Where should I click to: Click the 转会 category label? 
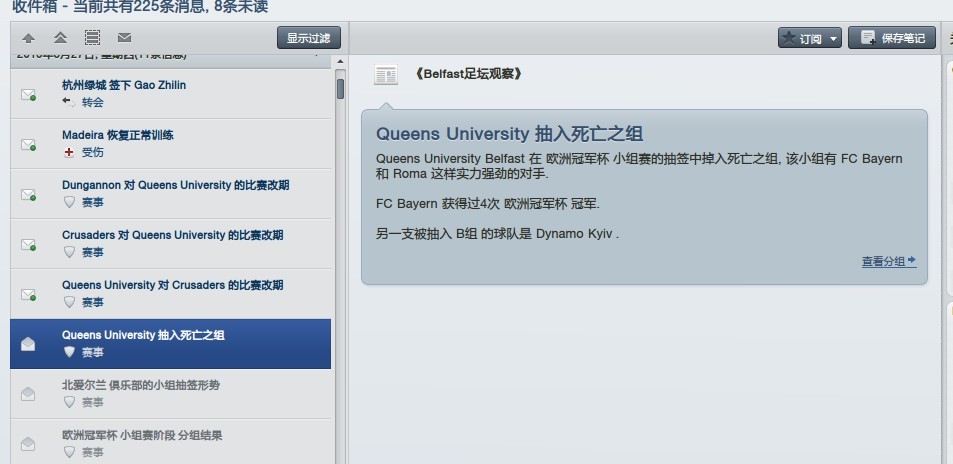pos(92,102)
